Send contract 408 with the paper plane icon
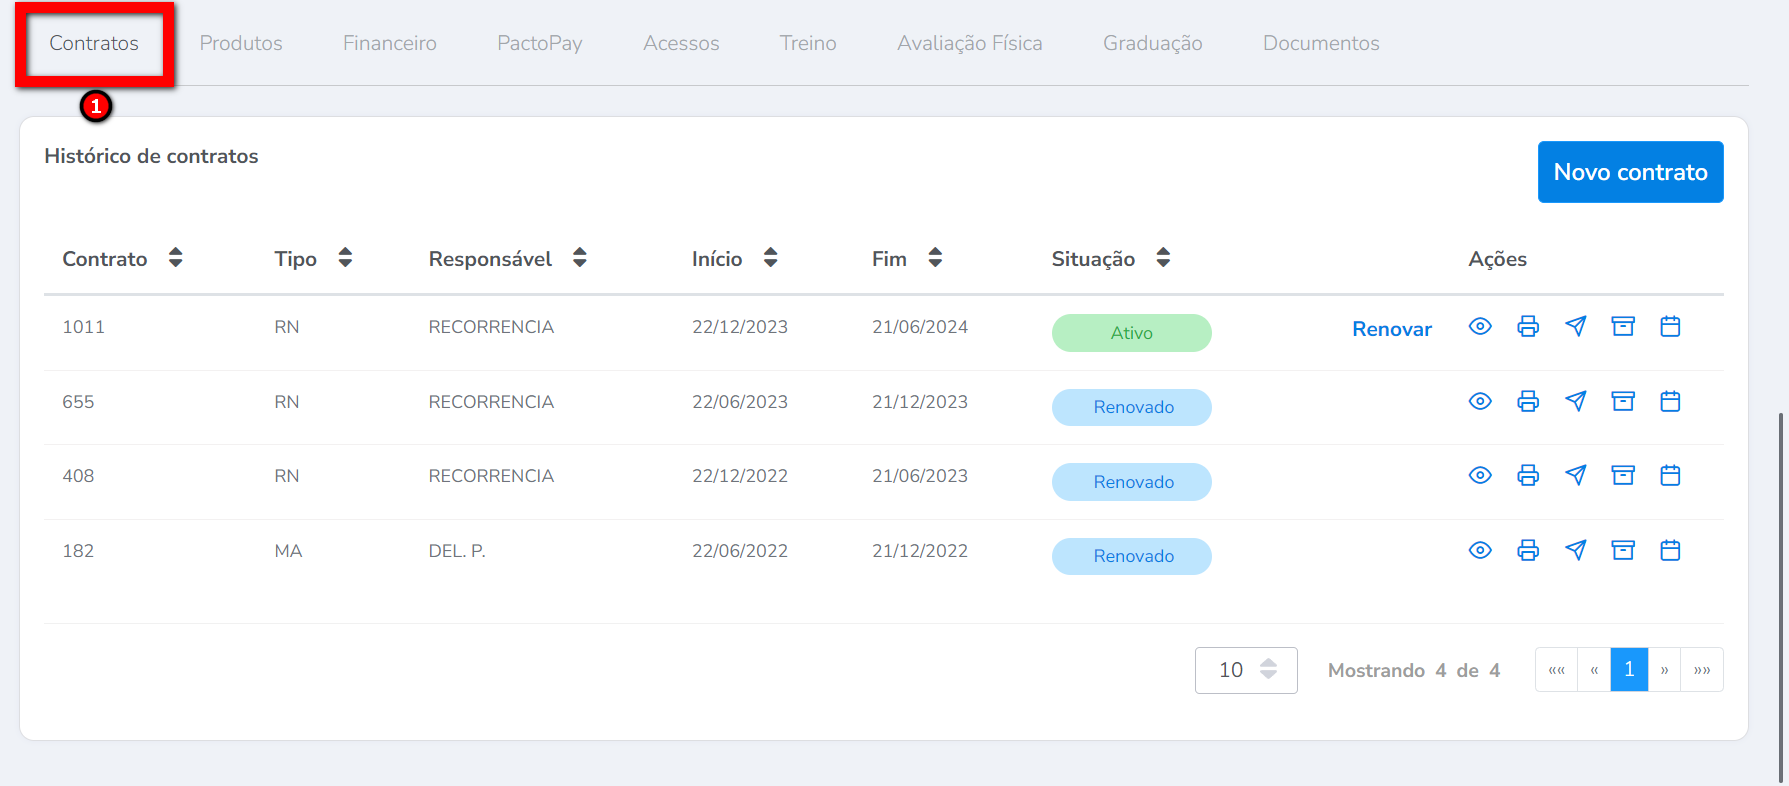 [1575, 475]
